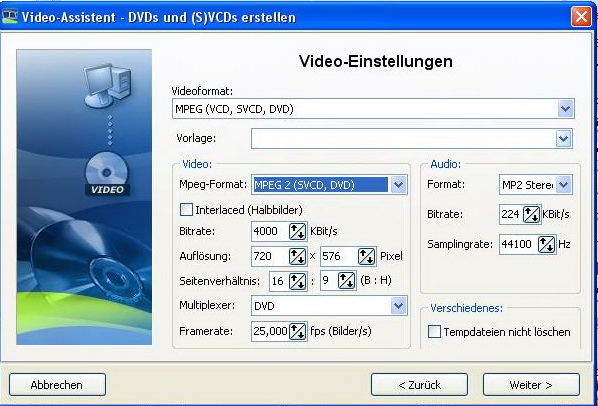Screen dimensions: 598x406
Task: Click the VIDEO disc icon in the sidebar
Action: (107, 175)
